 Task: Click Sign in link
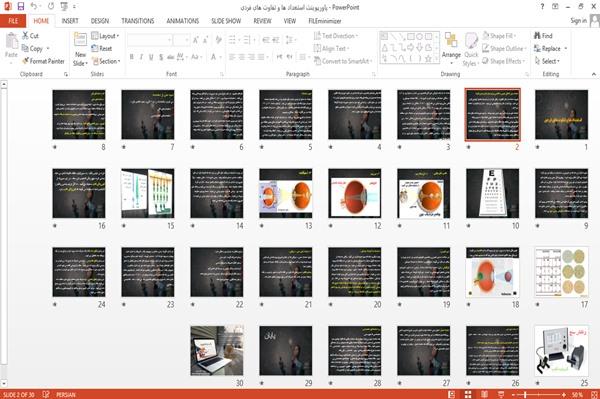point(578,21)
